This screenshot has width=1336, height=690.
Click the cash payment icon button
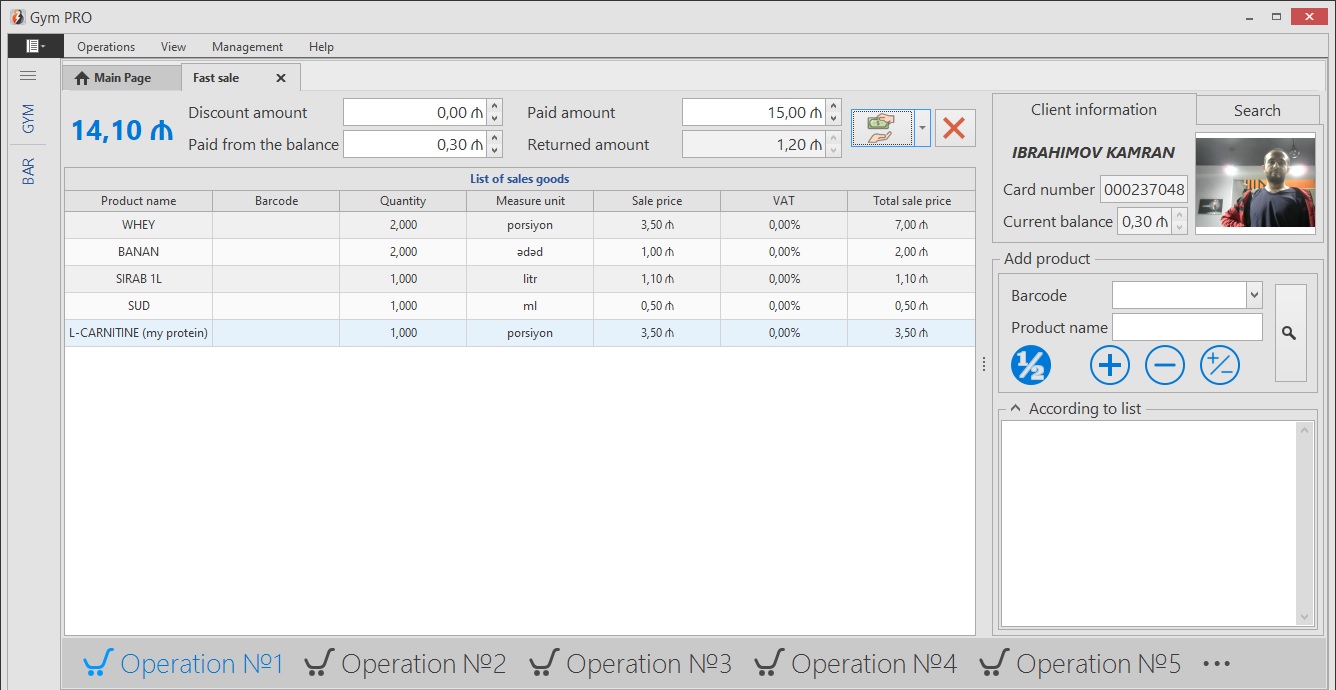[881, 129]
